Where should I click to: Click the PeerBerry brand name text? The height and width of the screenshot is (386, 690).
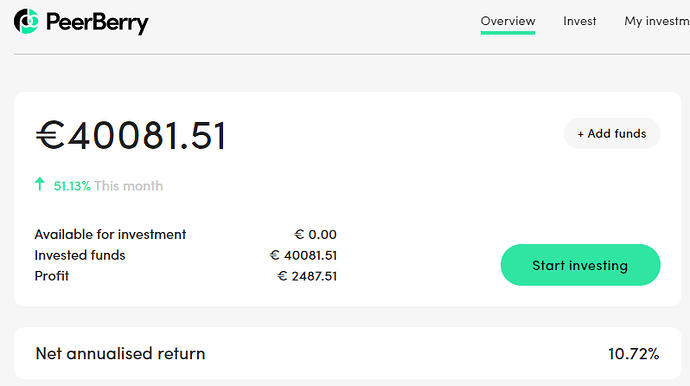pyautogui.click(x=97, y=23)
